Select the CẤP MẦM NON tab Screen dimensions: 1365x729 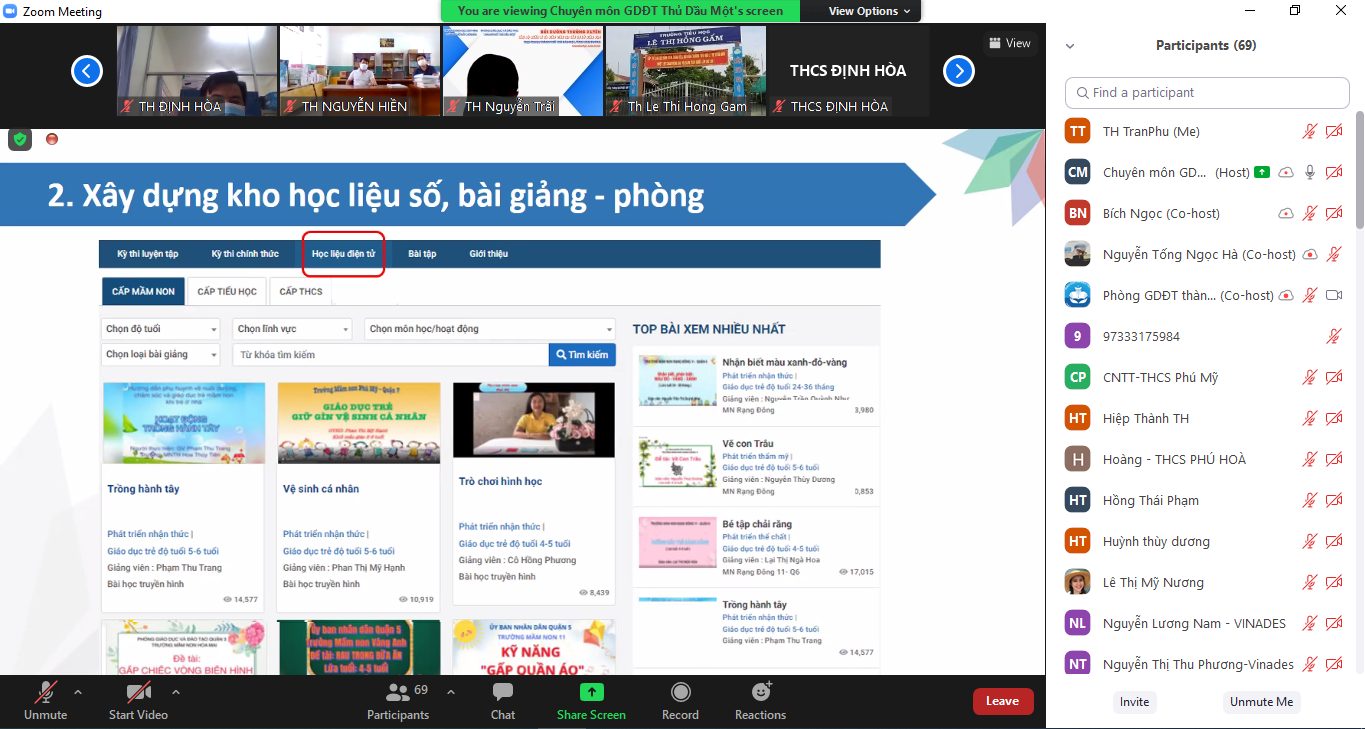click(143, 291)
